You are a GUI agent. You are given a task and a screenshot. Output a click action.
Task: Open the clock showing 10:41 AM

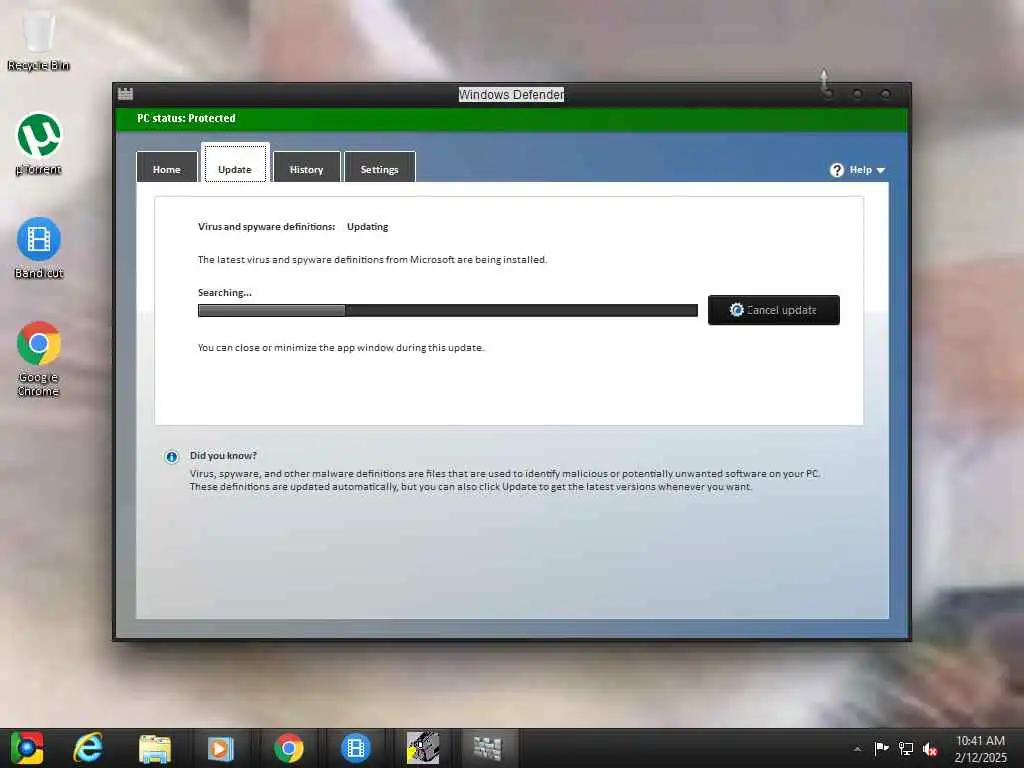tap(980, 749)
